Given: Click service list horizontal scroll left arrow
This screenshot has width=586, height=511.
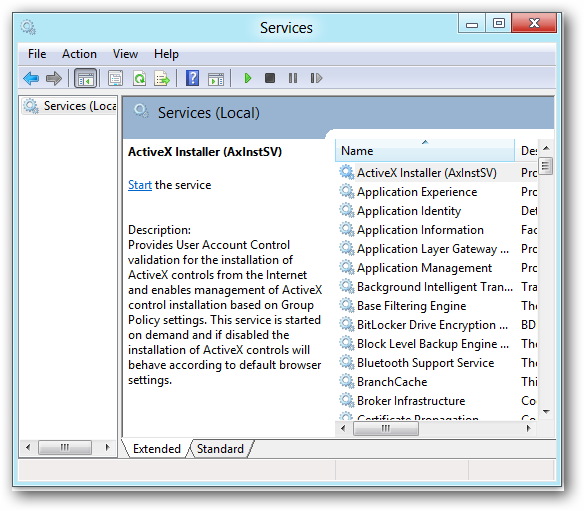Looking at the screenshot, I should (x=343, y=428).
